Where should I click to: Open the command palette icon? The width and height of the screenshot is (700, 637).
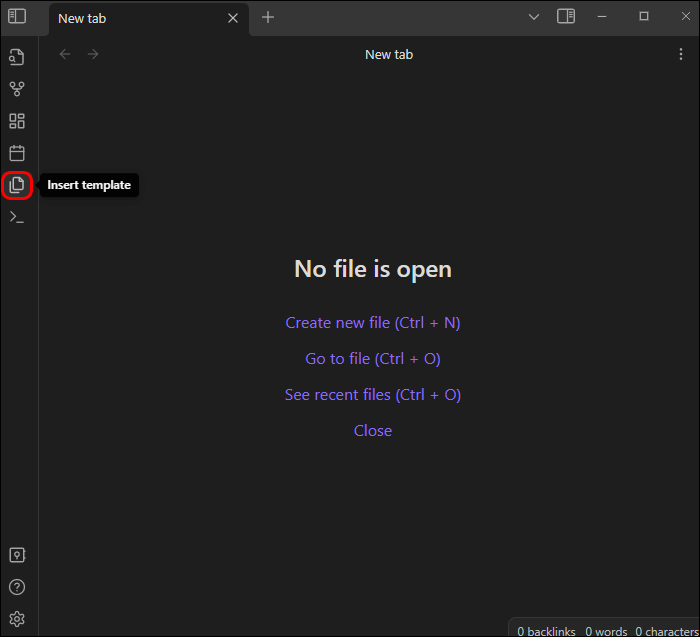[17, 217]
